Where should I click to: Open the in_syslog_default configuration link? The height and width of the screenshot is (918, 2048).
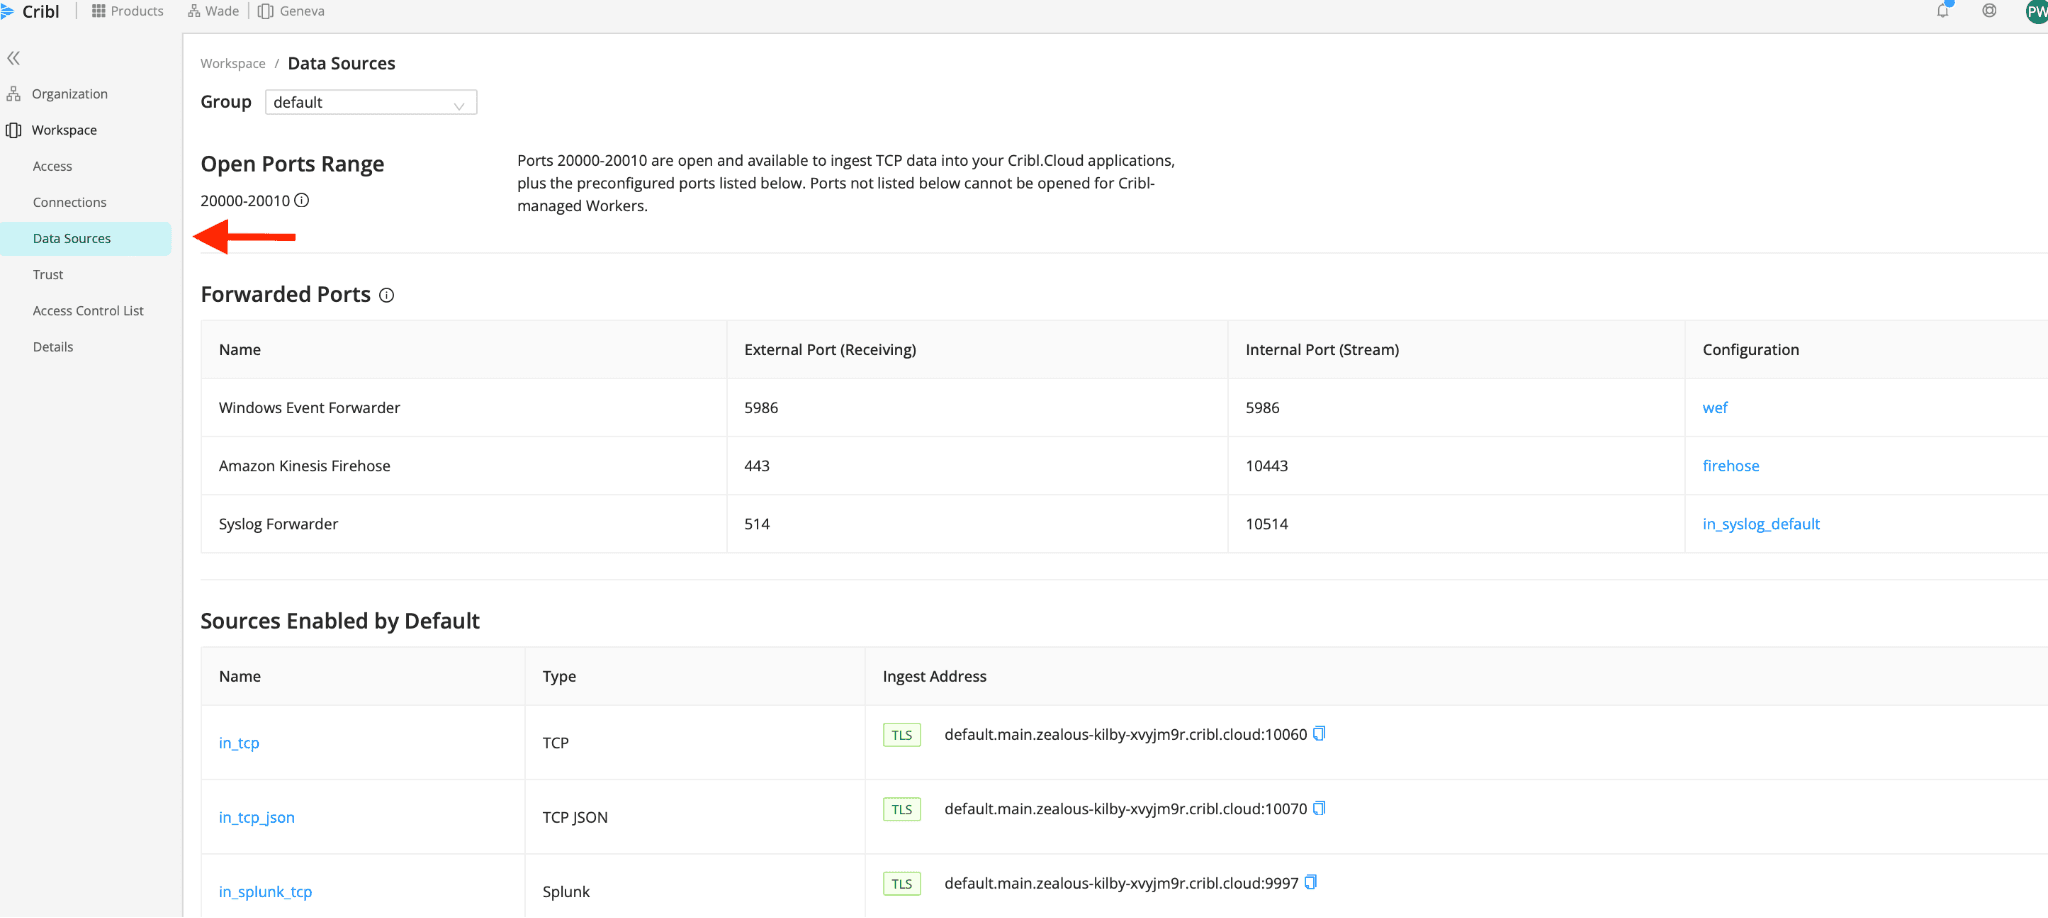point(1760,524)
